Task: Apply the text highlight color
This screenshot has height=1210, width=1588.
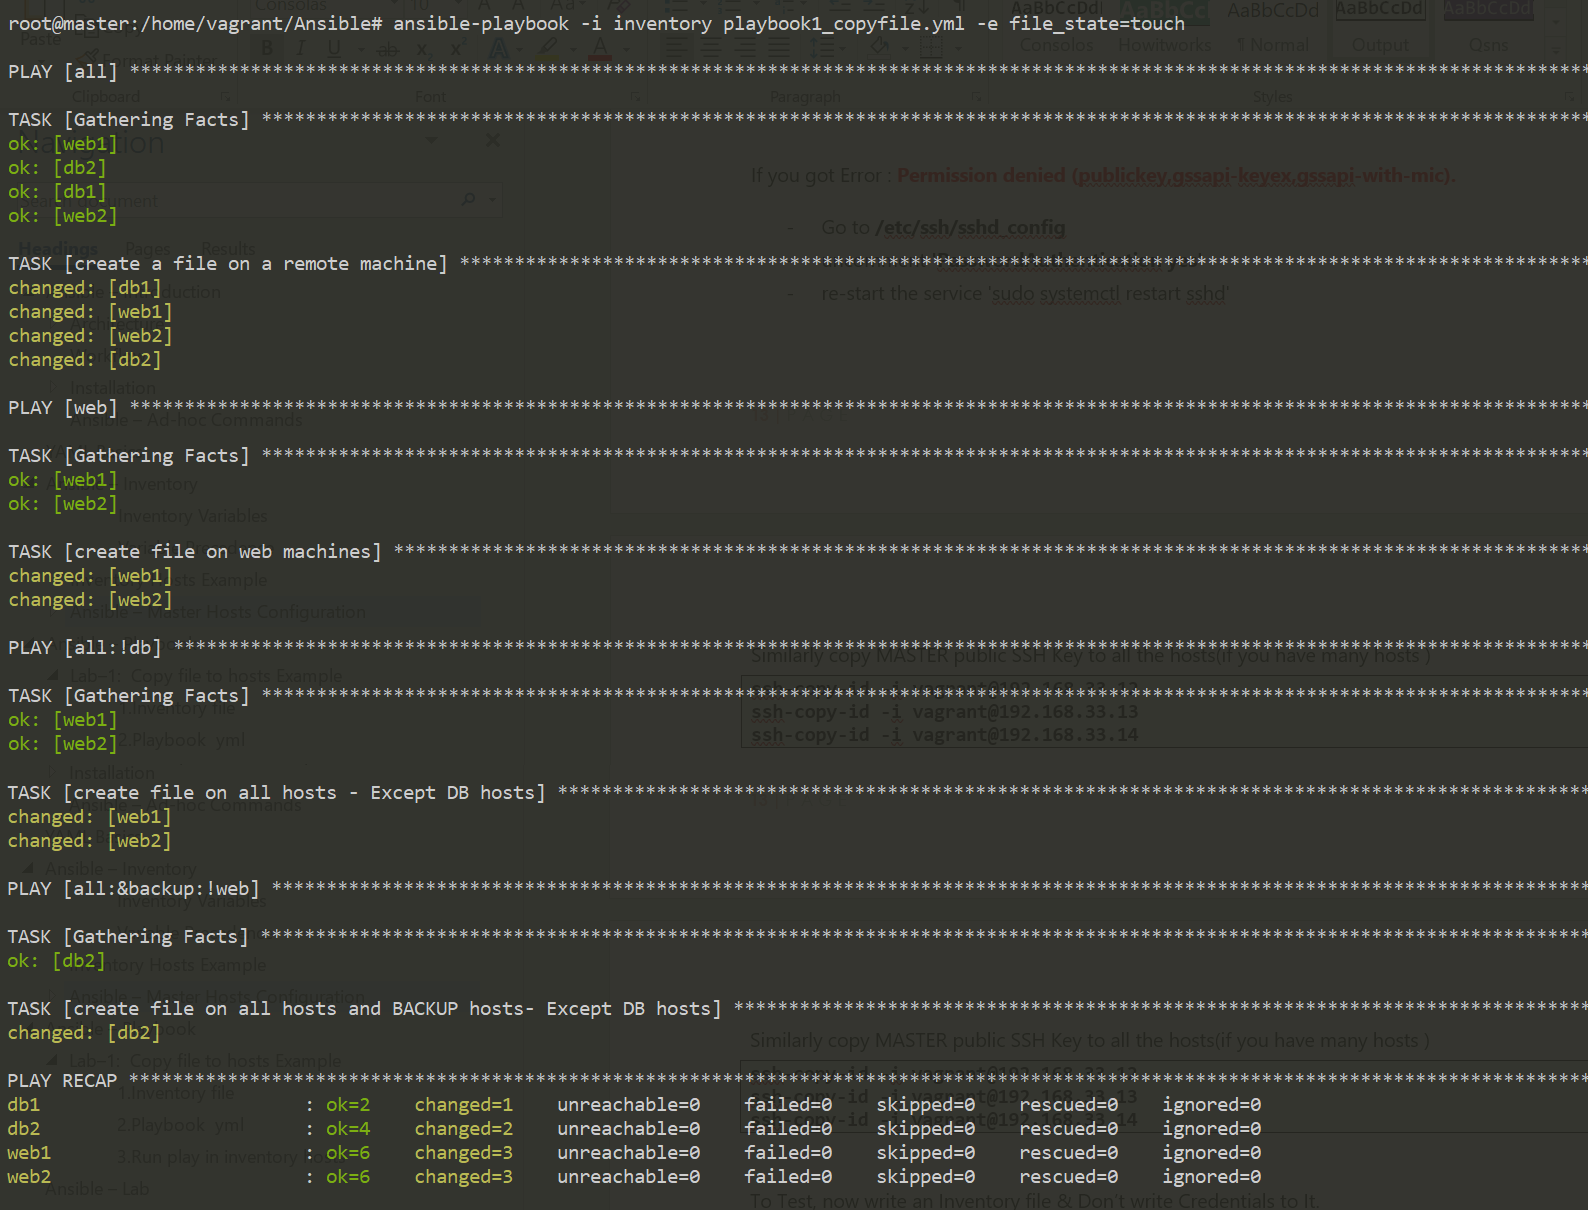Action: tap(547, 49)
